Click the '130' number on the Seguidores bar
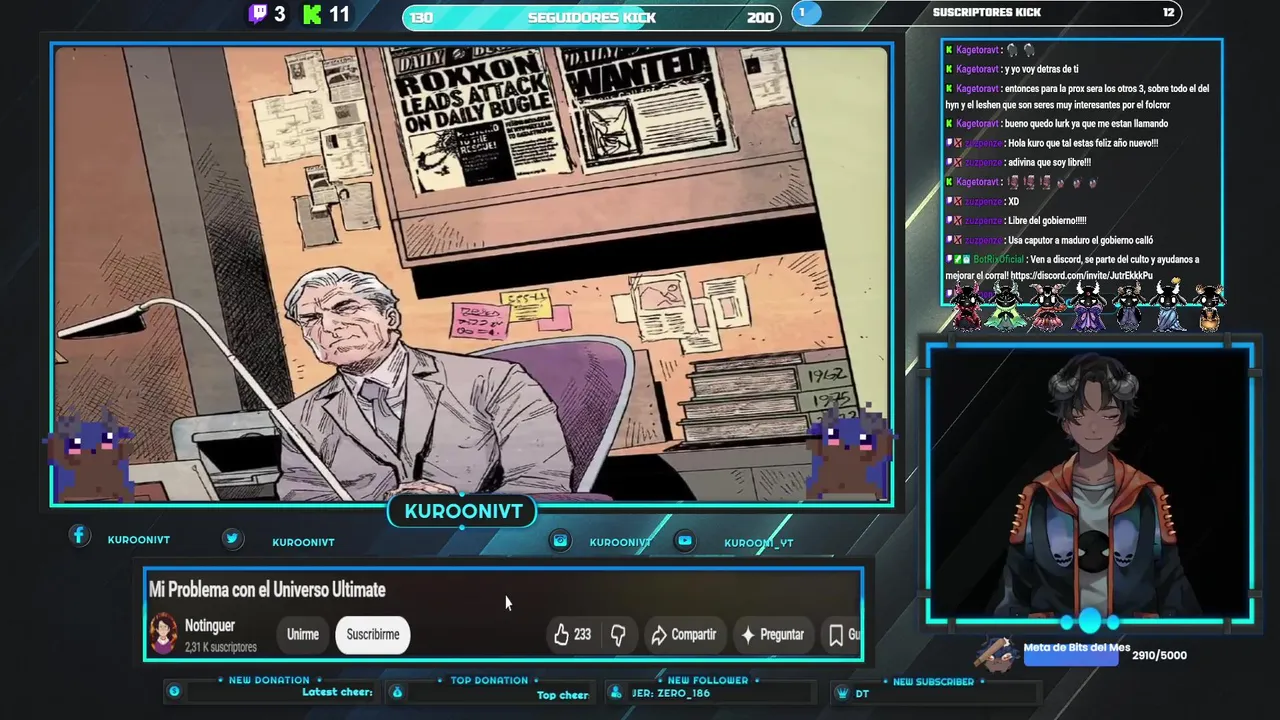The image size is (1280, 720). [422, 17]
